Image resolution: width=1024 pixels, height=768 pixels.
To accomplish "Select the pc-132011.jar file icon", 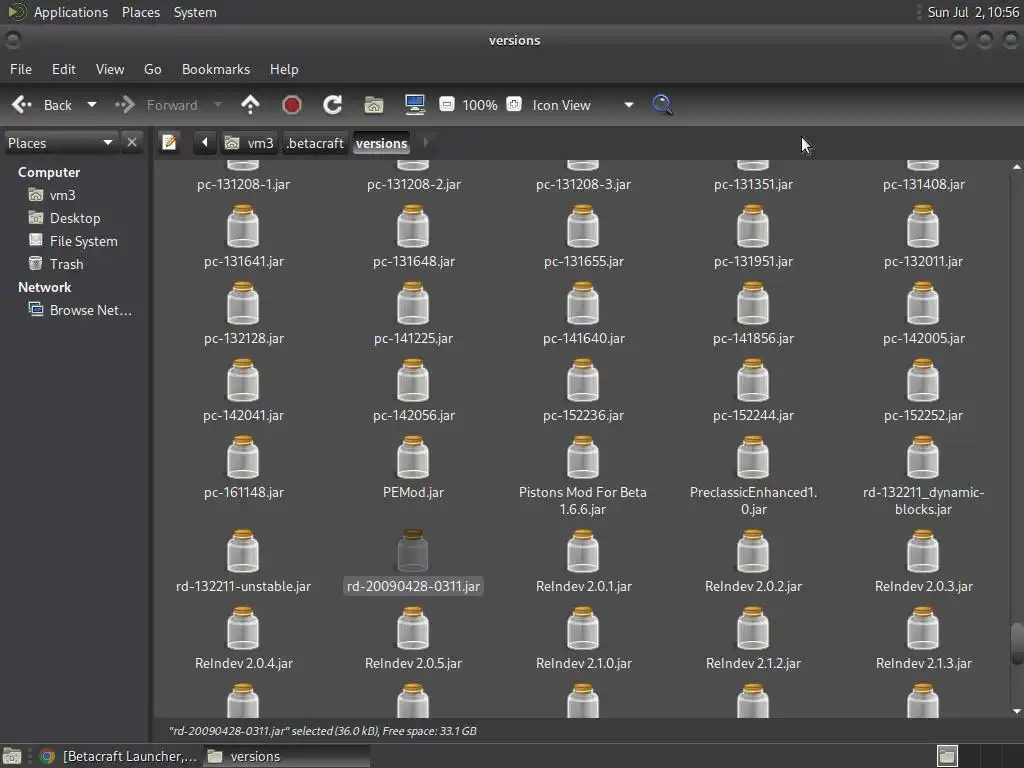I will (923, 227).
